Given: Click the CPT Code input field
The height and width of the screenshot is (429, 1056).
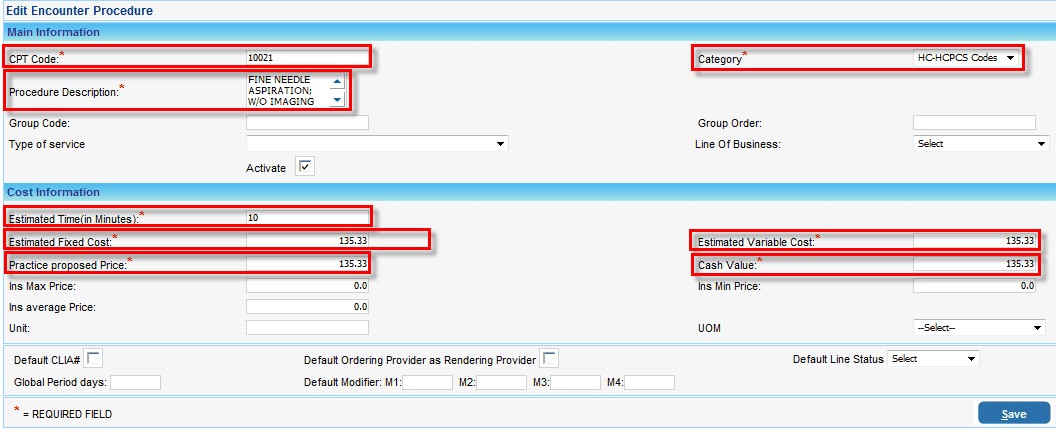Looking at the screenshot, I should tap(307, 58).
